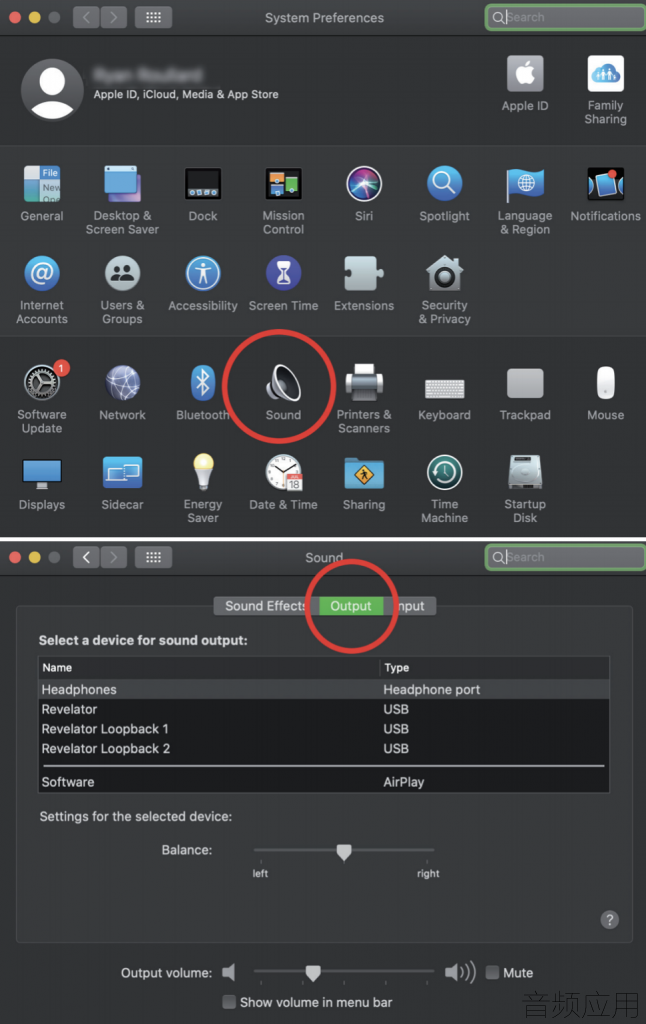Show all preferences grid in Sound window

tap(153, 557)
